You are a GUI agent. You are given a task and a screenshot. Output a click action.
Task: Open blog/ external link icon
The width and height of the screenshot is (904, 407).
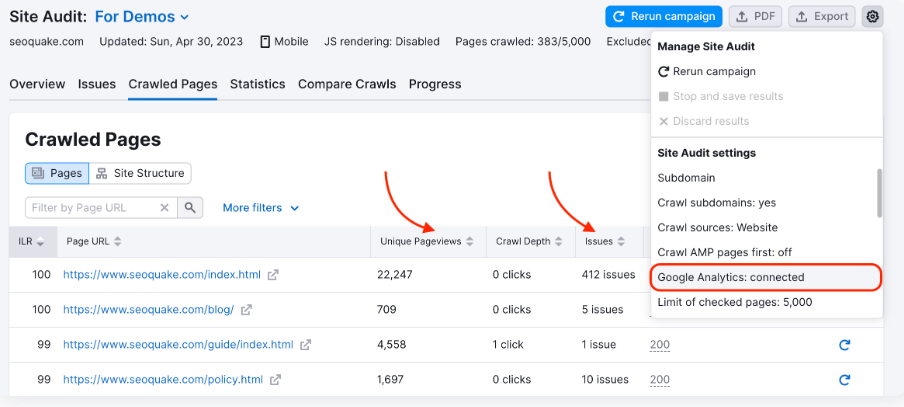246,310
